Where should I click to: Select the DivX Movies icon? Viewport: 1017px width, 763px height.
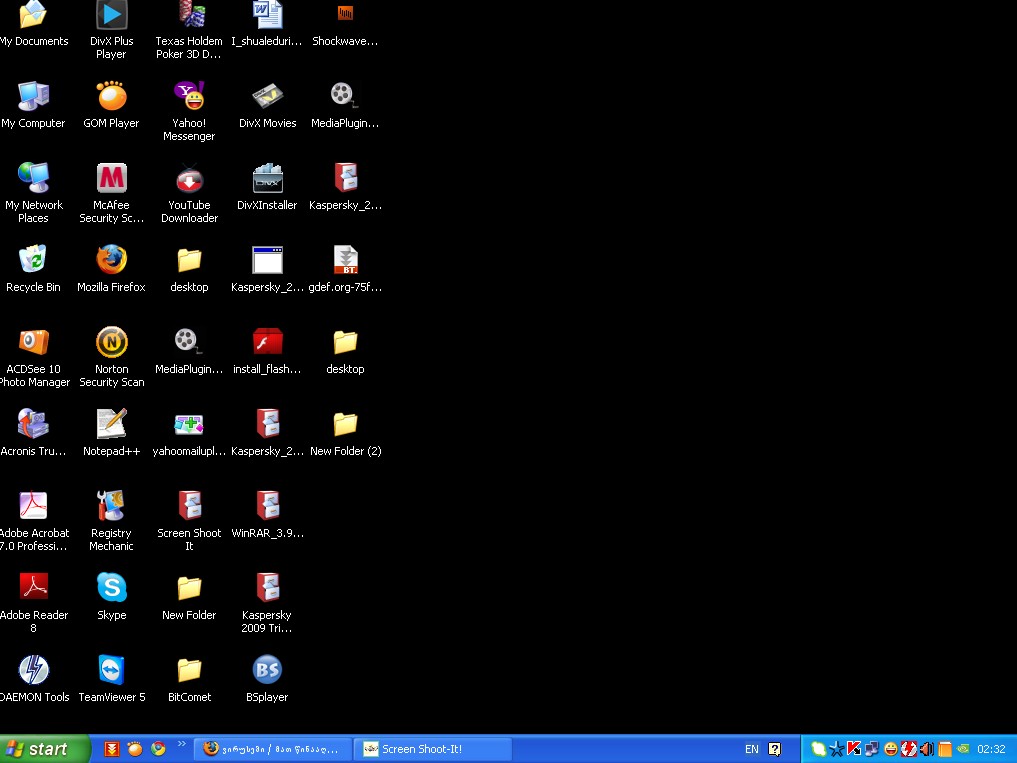tap(267, 105)
